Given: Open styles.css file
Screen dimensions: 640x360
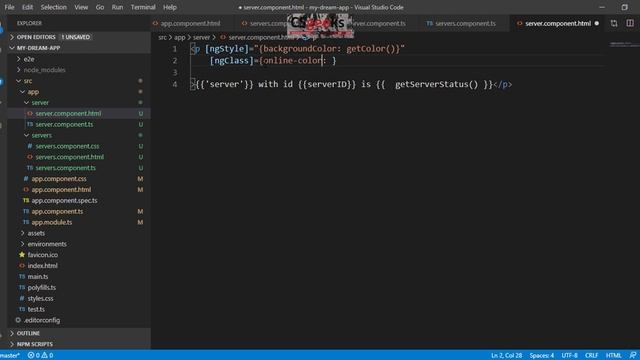Looking at the screenshot, I should (40, 298).
